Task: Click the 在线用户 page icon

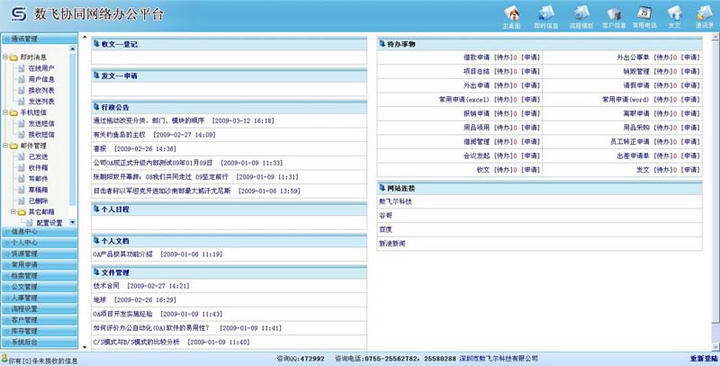Action: click(22, 68)
